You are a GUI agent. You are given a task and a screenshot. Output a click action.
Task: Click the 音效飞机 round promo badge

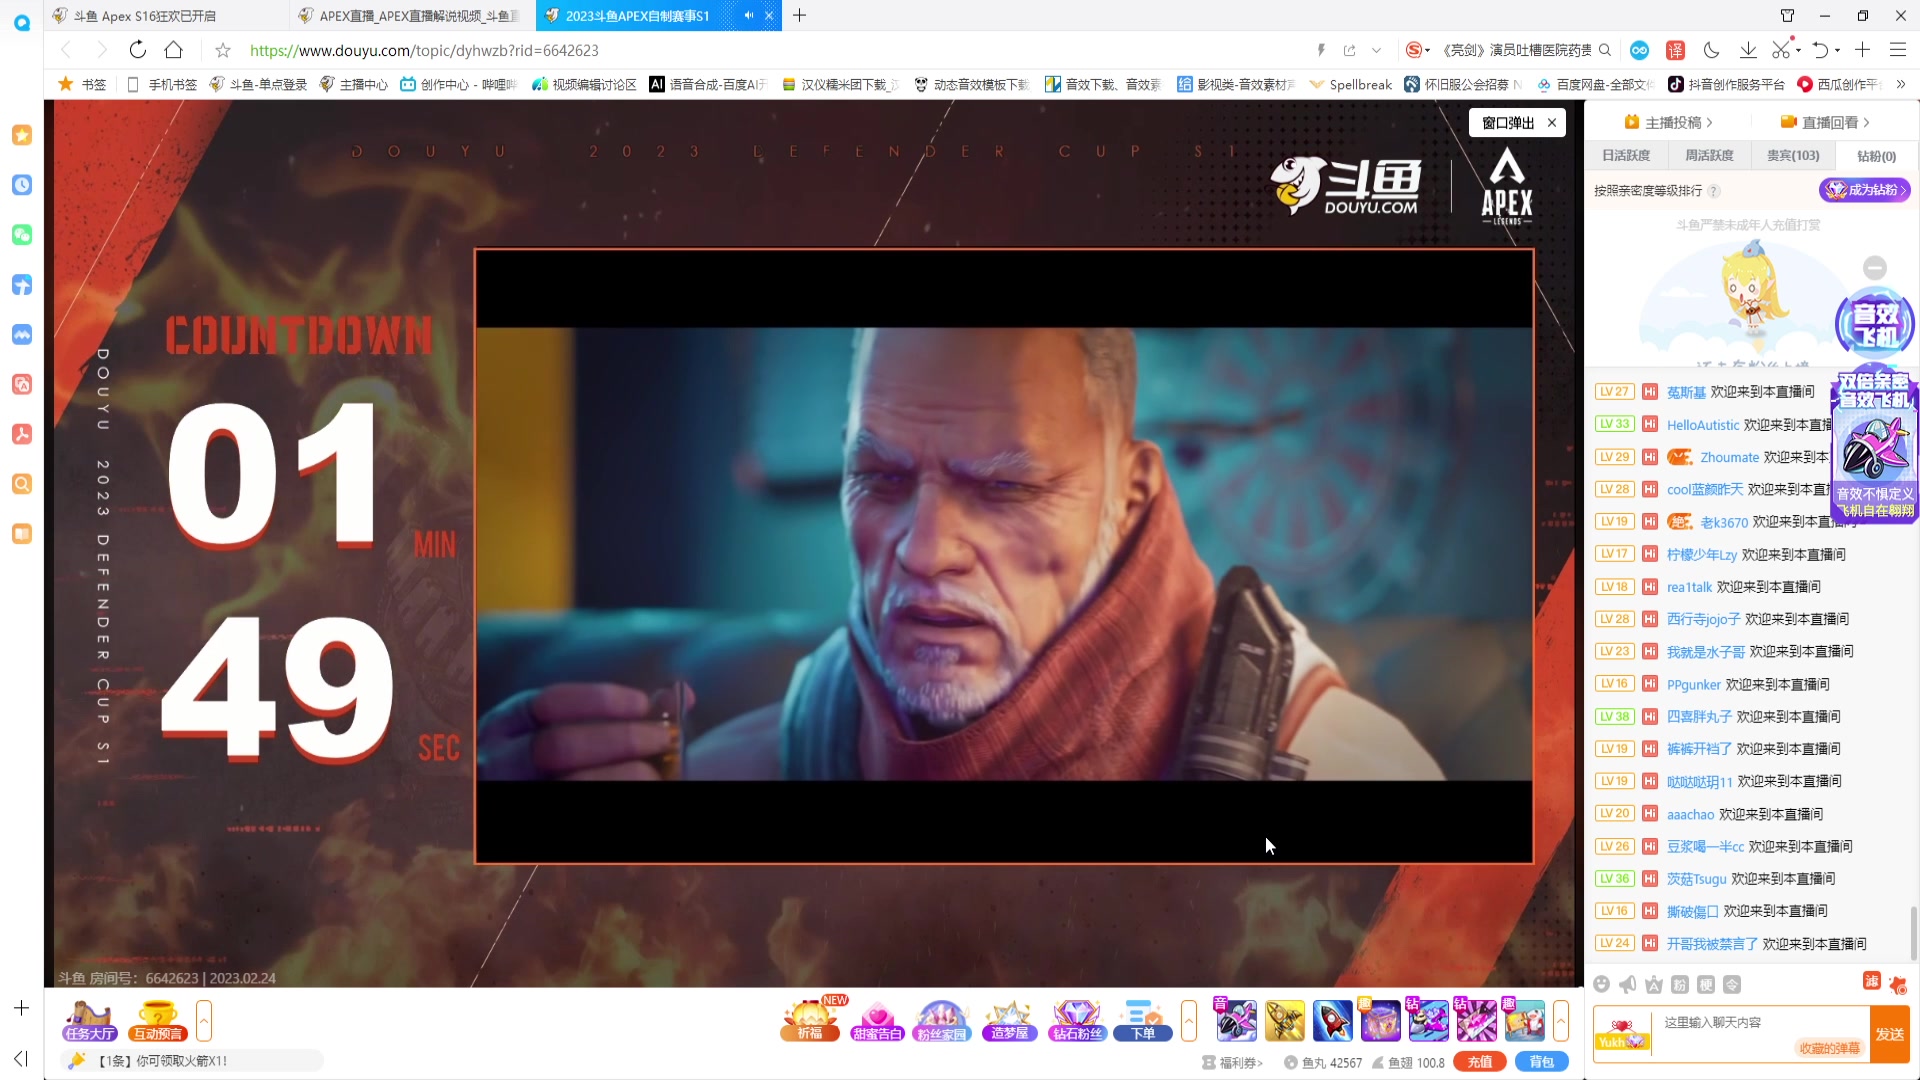(x=1875, y=323)
